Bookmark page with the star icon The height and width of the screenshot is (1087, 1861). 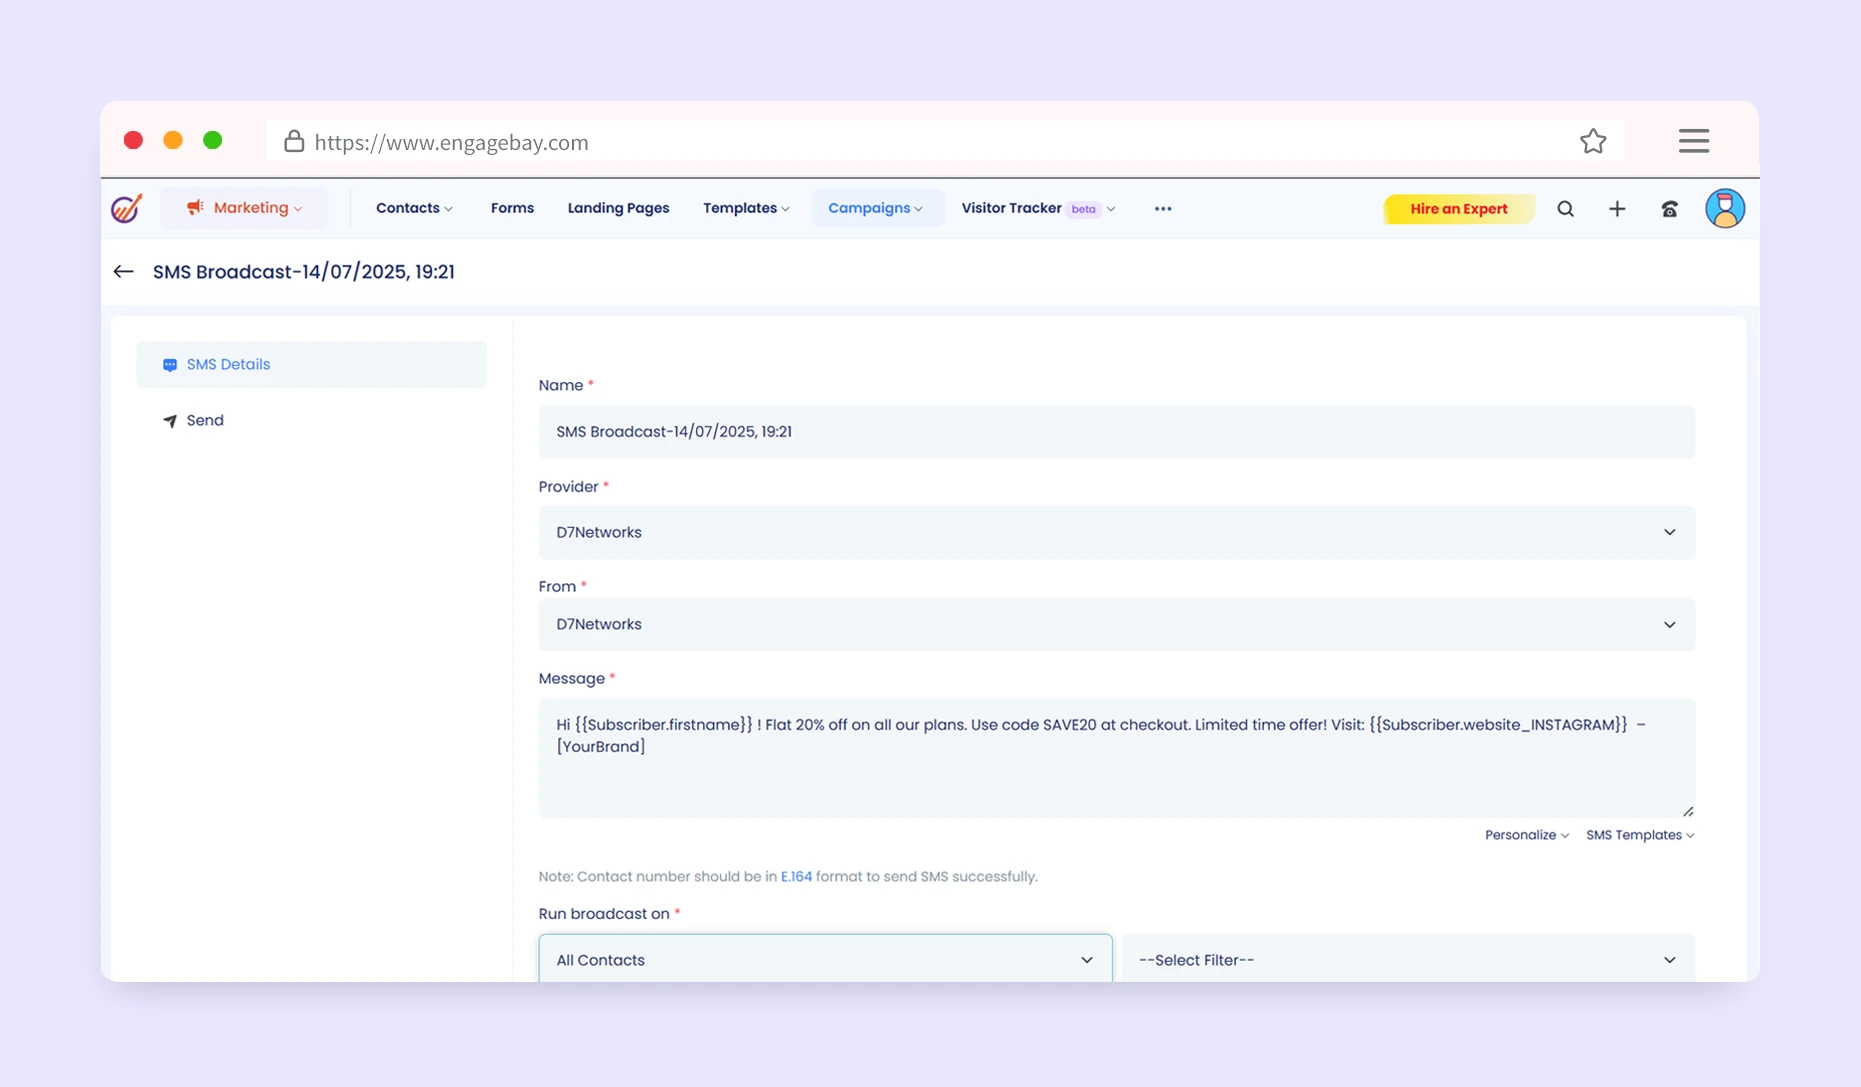(x=1593, y=142)
